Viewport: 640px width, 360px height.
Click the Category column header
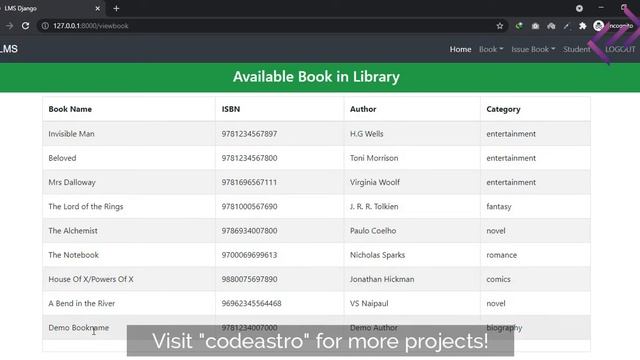[x=503, y=109]
